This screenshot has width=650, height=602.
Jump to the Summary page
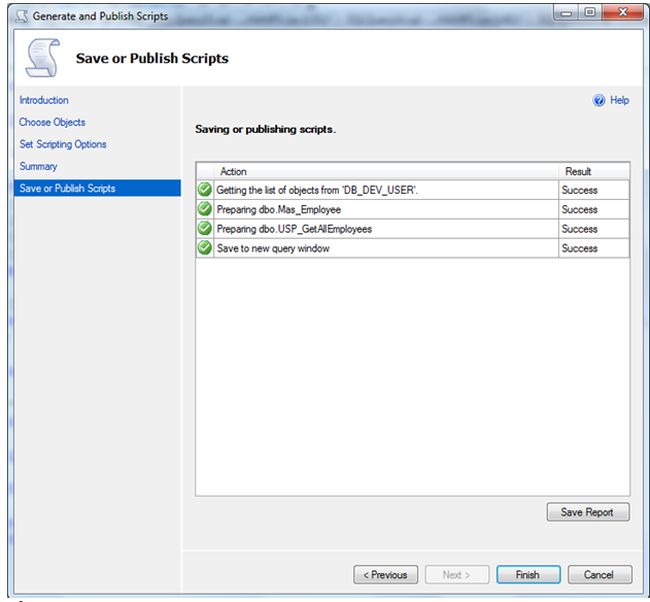39,166
